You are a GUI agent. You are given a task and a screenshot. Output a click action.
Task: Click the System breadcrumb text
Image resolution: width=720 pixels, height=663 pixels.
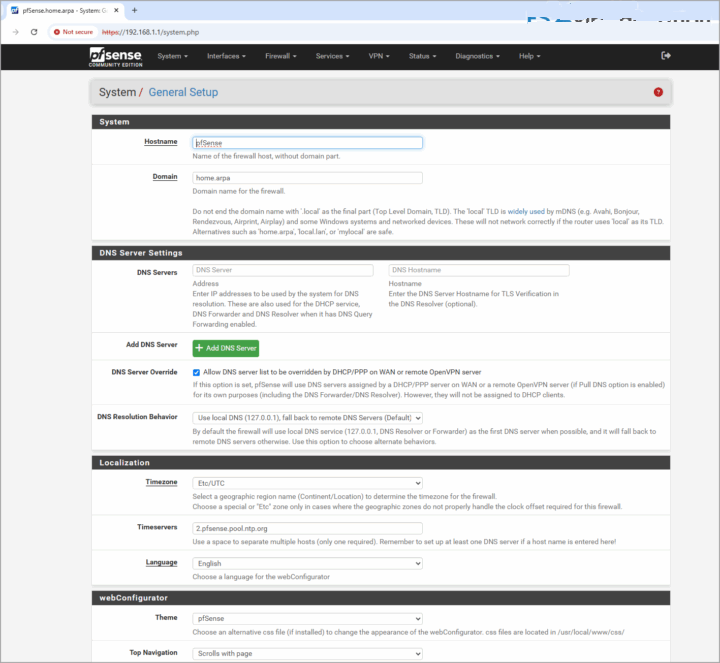(118, 92)
